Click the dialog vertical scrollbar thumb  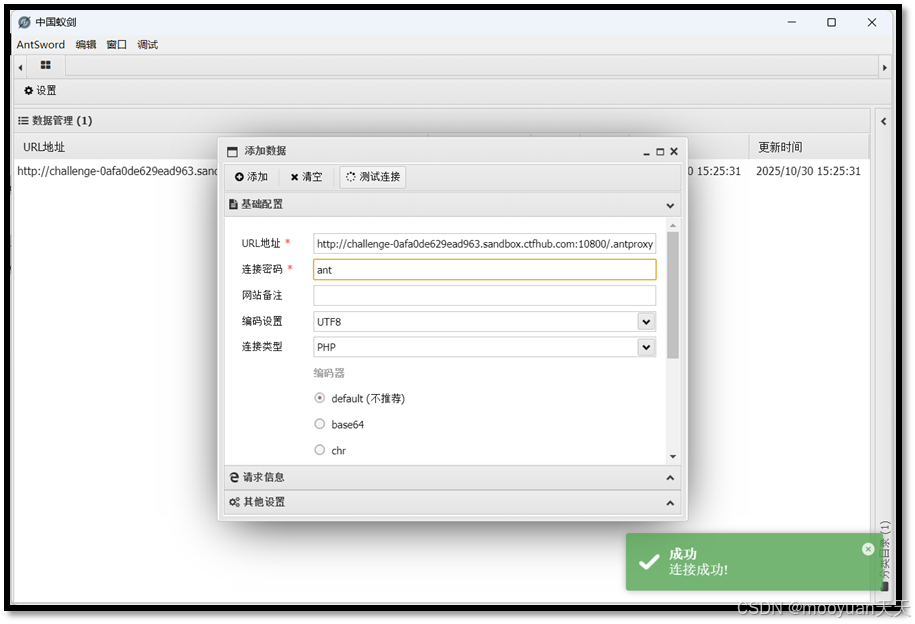(x=673, y=295)
